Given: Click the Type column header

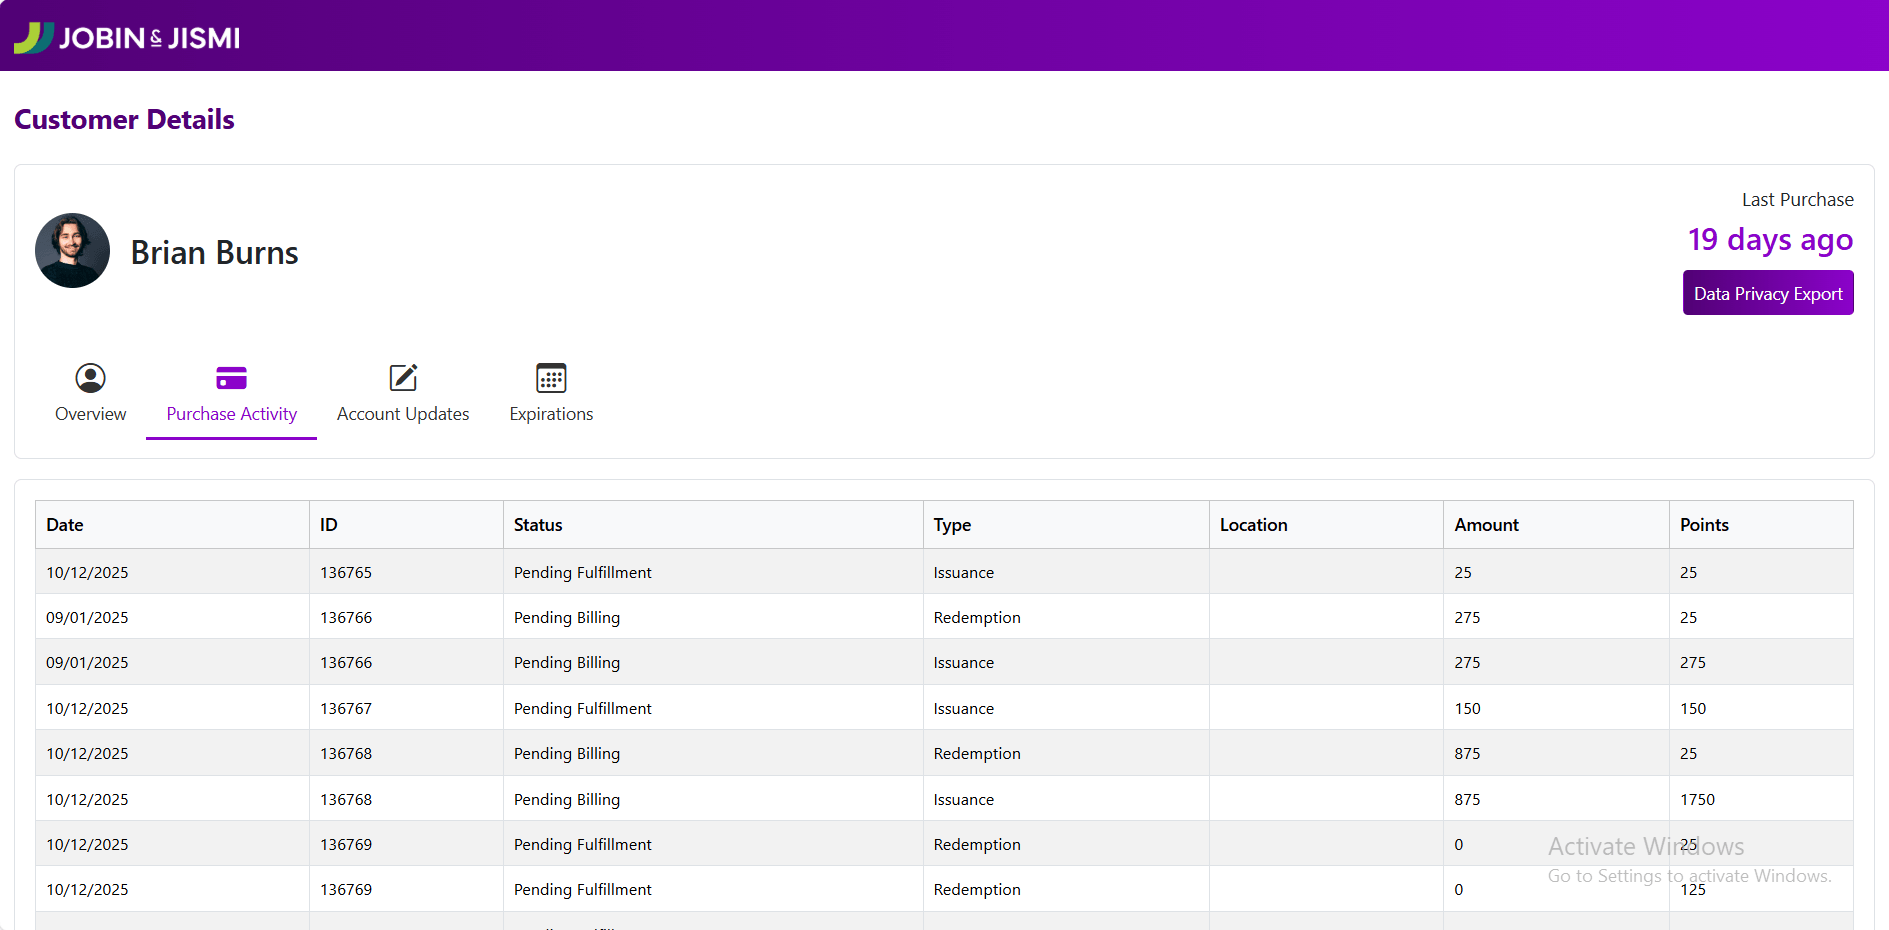Looking at the screenshot, I should pyautogui.click(x=952, y=525).
